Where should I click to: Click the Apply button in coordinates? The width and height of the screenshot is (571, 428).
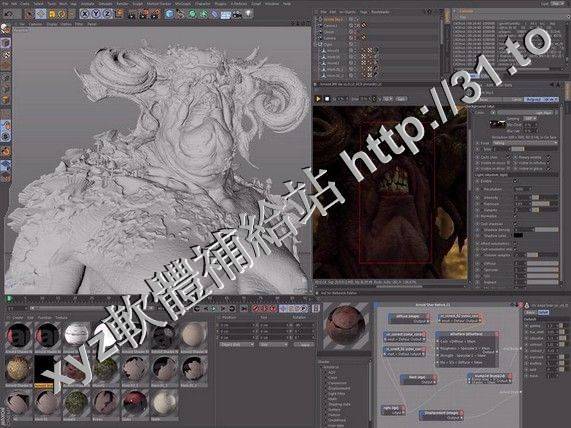[303, 344]
